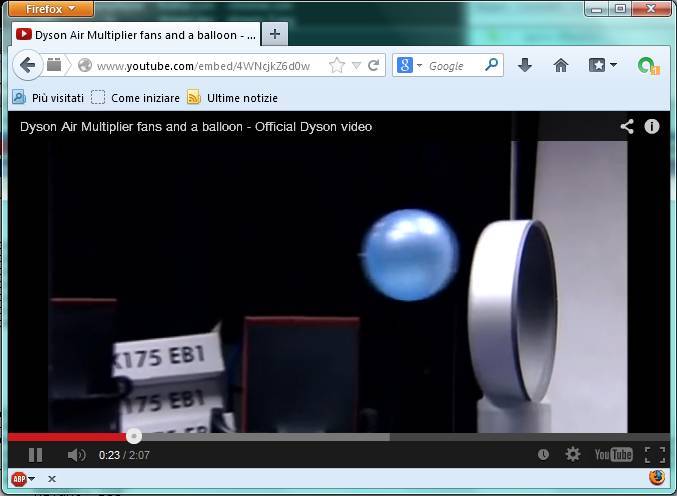Reload the current page
This screenshot has height=496, width=677.
coord(374,66)
